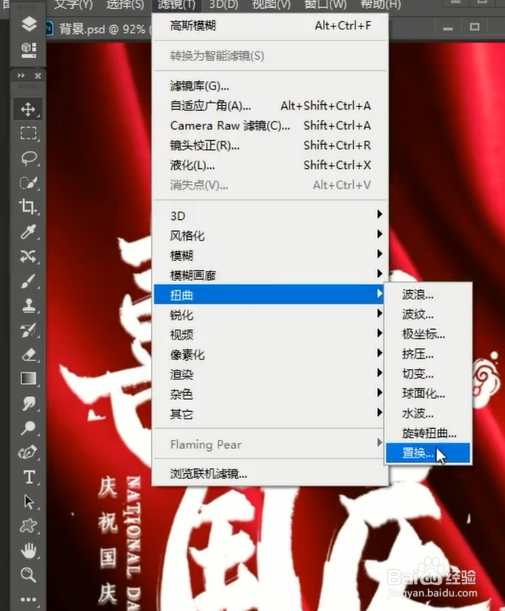Choose 旋转扭曲... distort filter
Screen dimensions: 505x611
[428, 433]
